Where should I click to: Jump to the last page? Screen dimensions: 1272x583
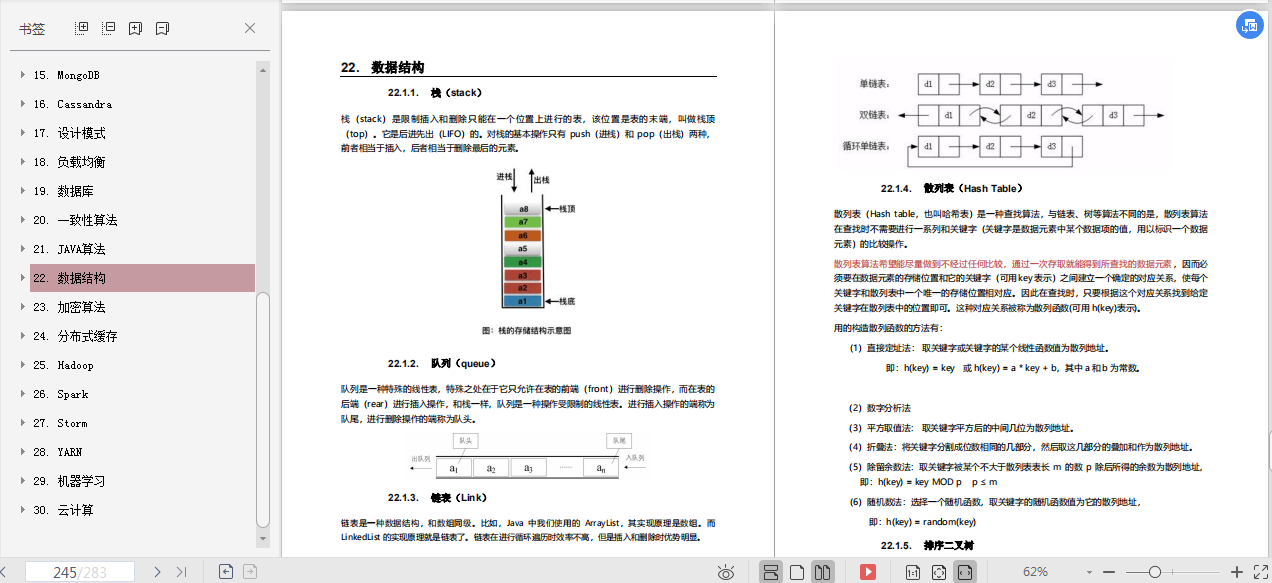click(x=181, y=572)
